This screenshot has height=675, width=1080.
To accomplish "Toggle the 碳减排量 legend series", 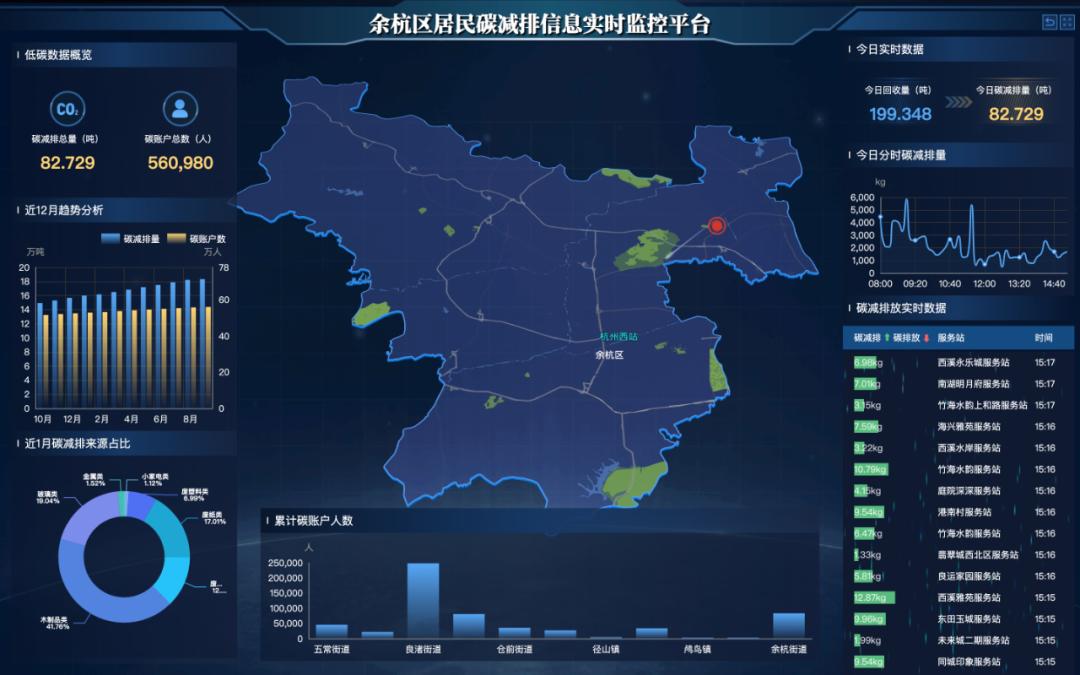I will (x=130, y=239).
